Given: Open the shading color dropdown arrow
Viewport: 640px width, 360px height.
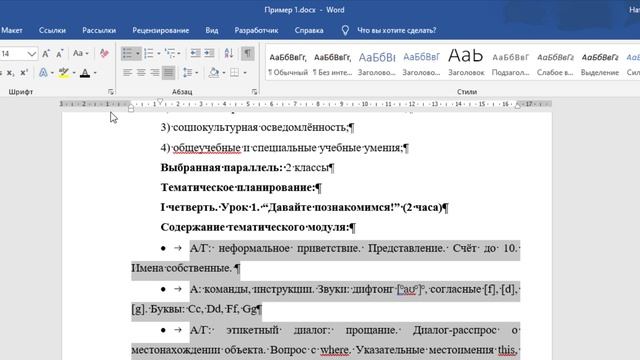Looking at the screenshot, I should click(224, 73).
